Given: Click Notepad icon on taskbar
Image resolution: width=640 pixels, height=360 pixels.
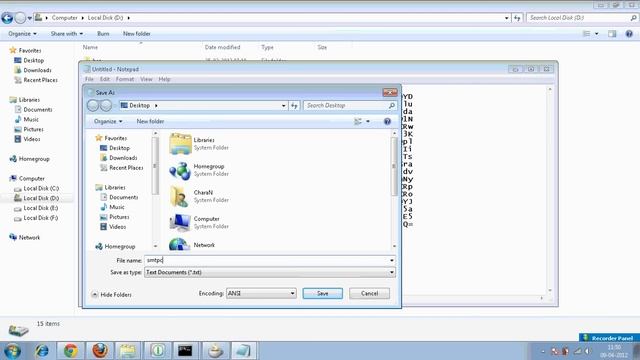Looking at the screenshot, I should tap(243, 351).
